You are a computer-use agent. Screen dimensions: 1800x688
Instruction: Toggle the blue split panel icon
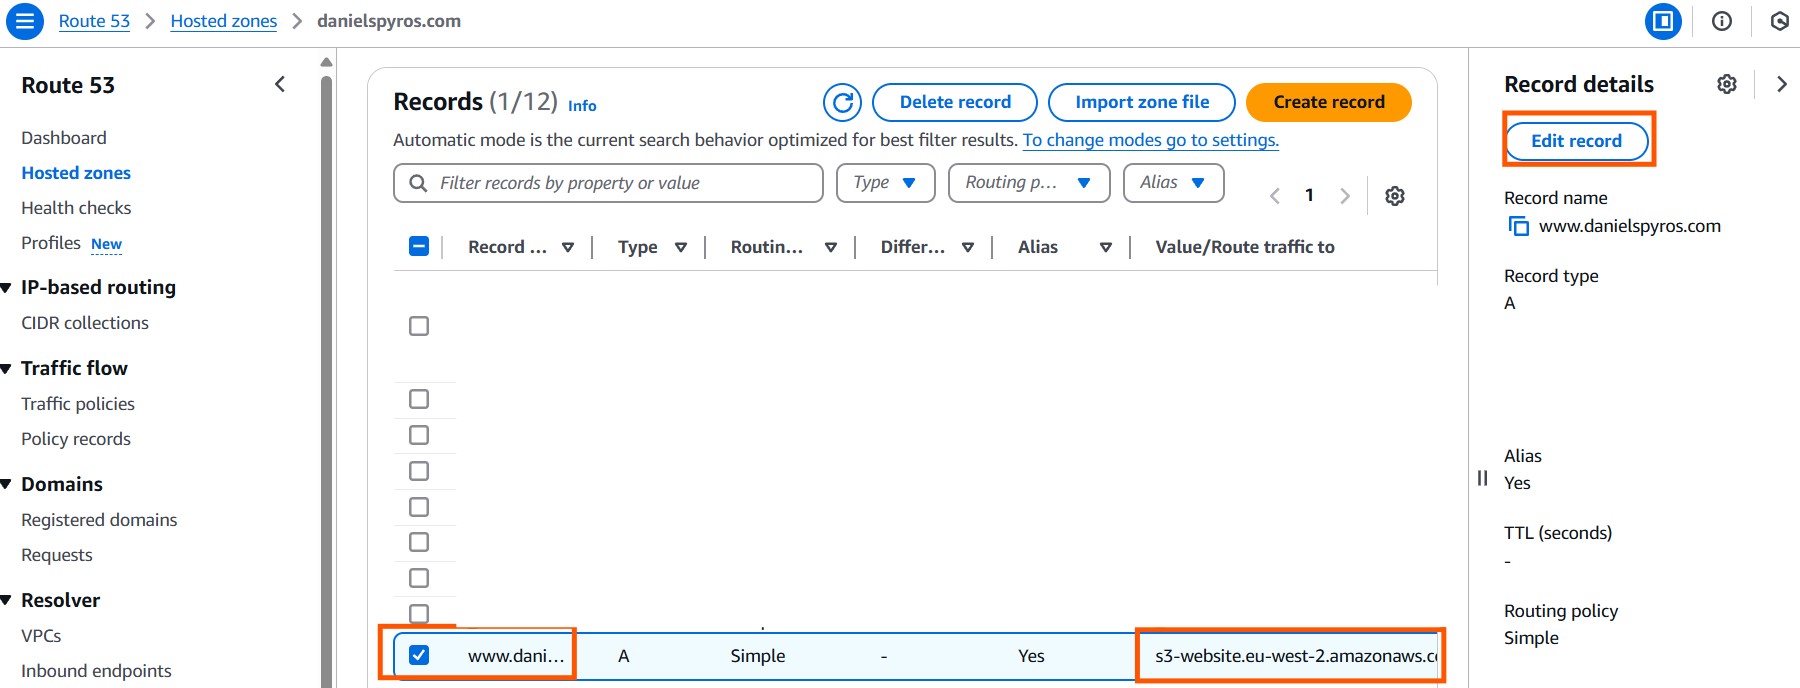[1664, 21]
